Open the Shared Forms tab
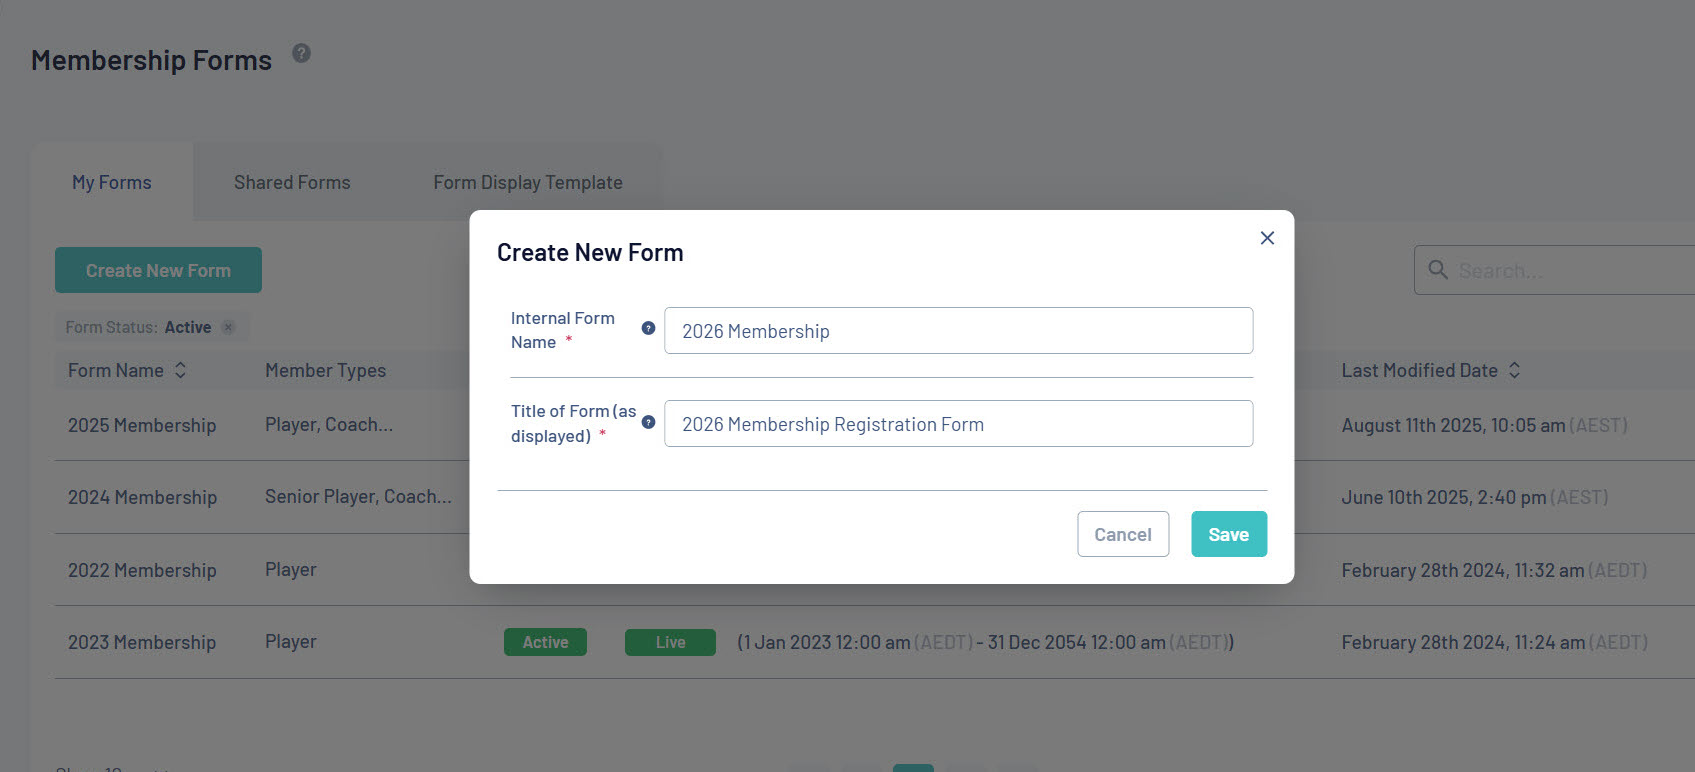Viewport: 1695px width, 772px height. click(292, 182)
